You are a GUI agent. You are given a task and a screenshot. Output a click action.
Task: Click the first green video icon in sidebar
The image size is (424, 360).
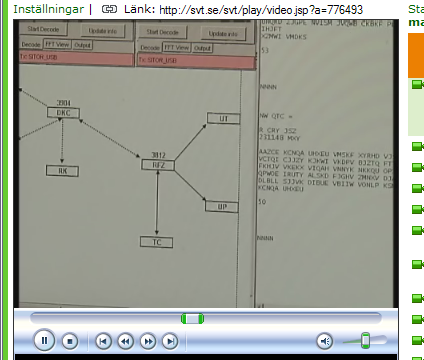pos(417,84)
